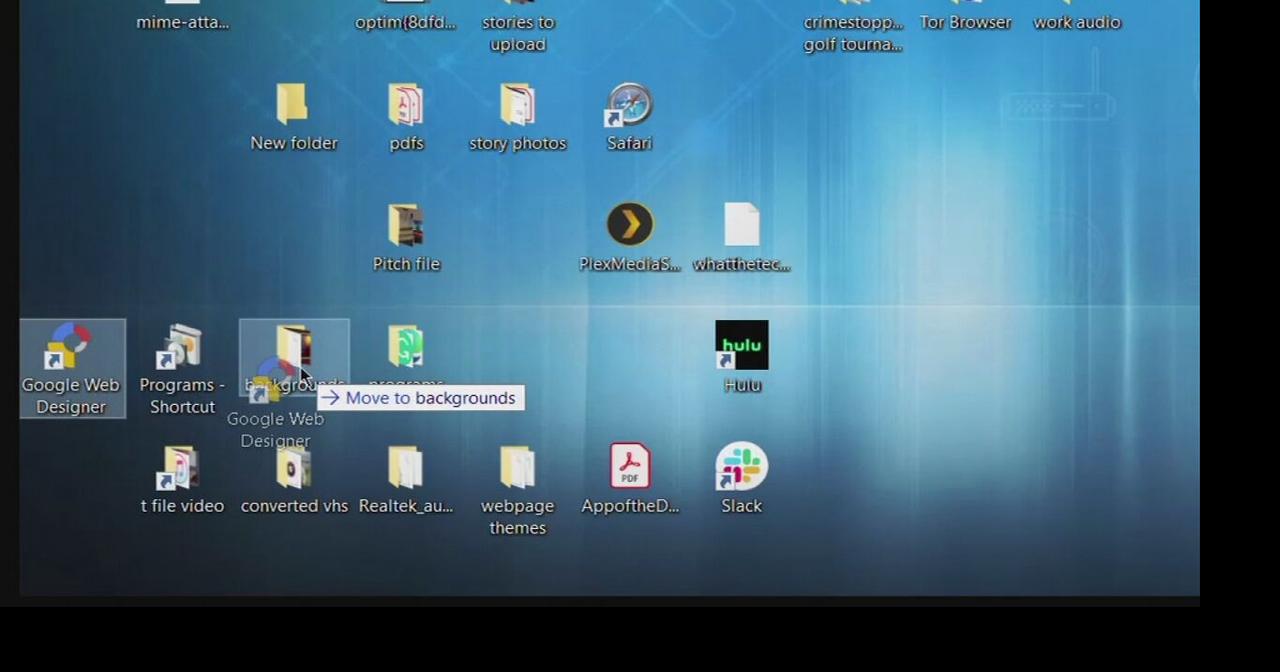Open the Pitch file document
Screen dimensions: 1280x672
point(406,224)
